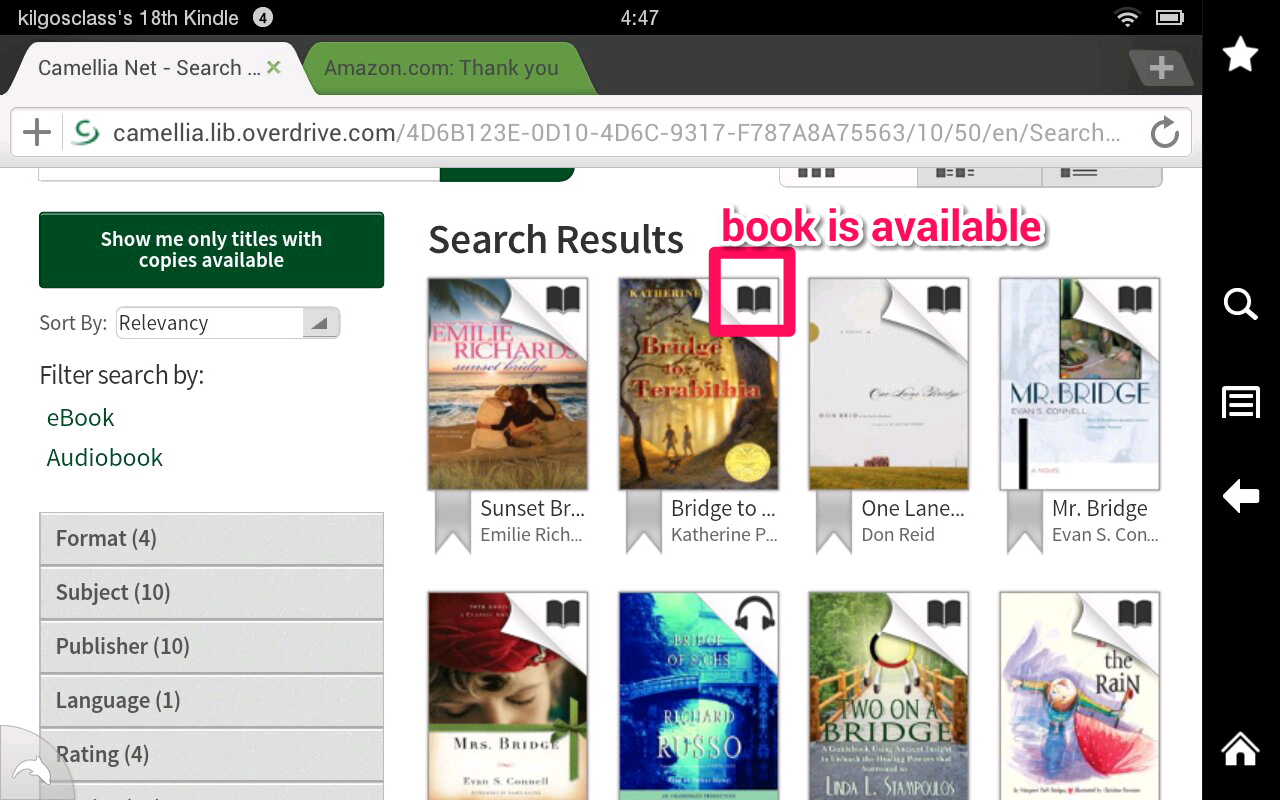Expand the Subject filter section
The height and width of the screenshot is (800, 1280).
click(x=211, y=592)
